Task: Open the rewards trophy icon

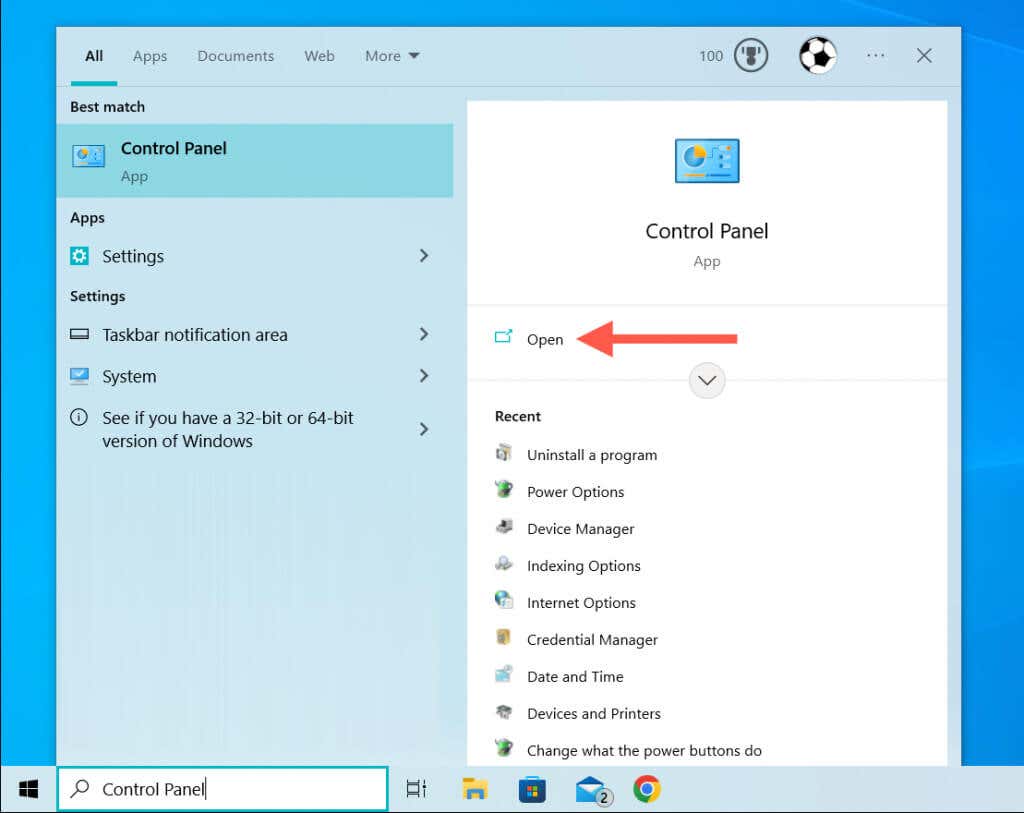Action: click(x=750, y=56)
